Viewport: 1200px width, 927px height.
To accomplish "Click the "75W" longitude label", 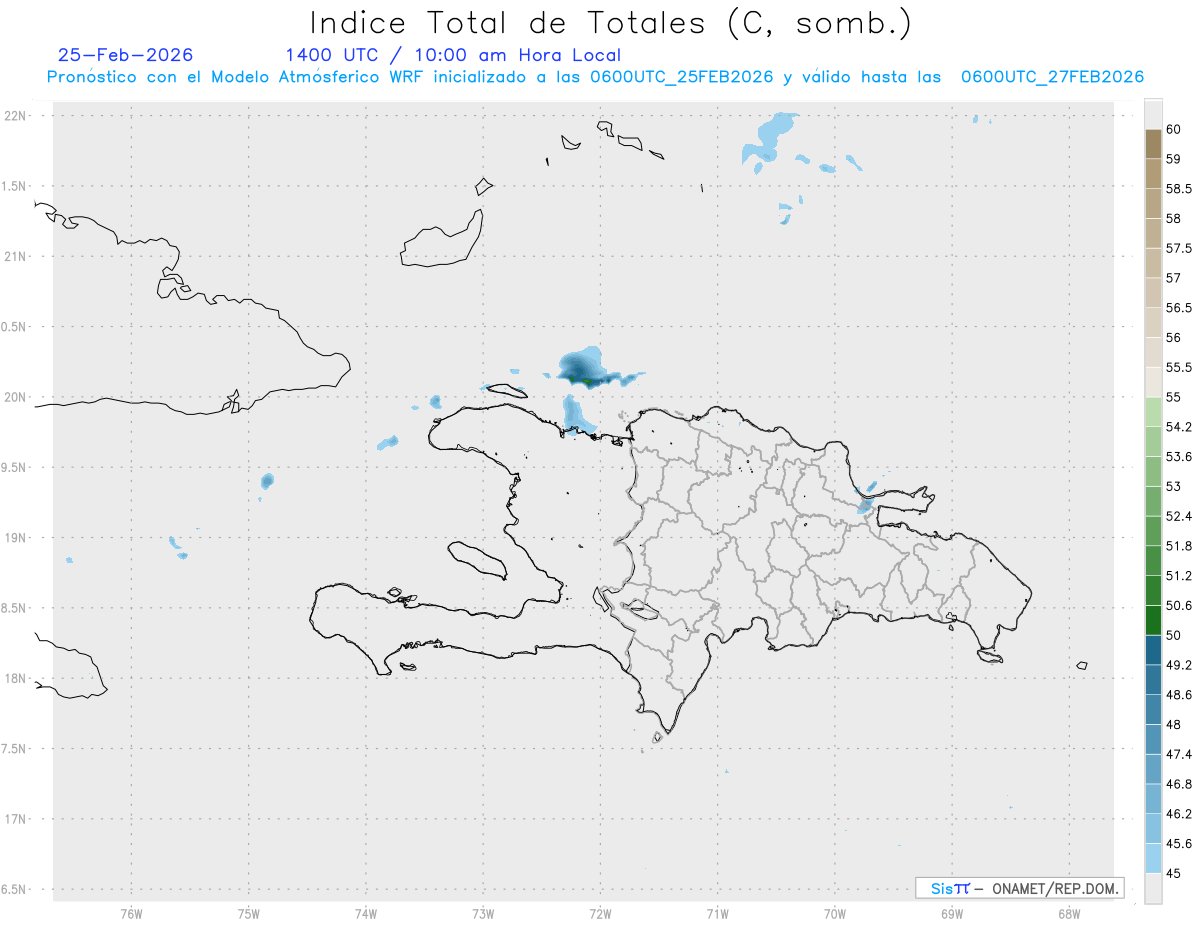I will [x=249, y=913].
